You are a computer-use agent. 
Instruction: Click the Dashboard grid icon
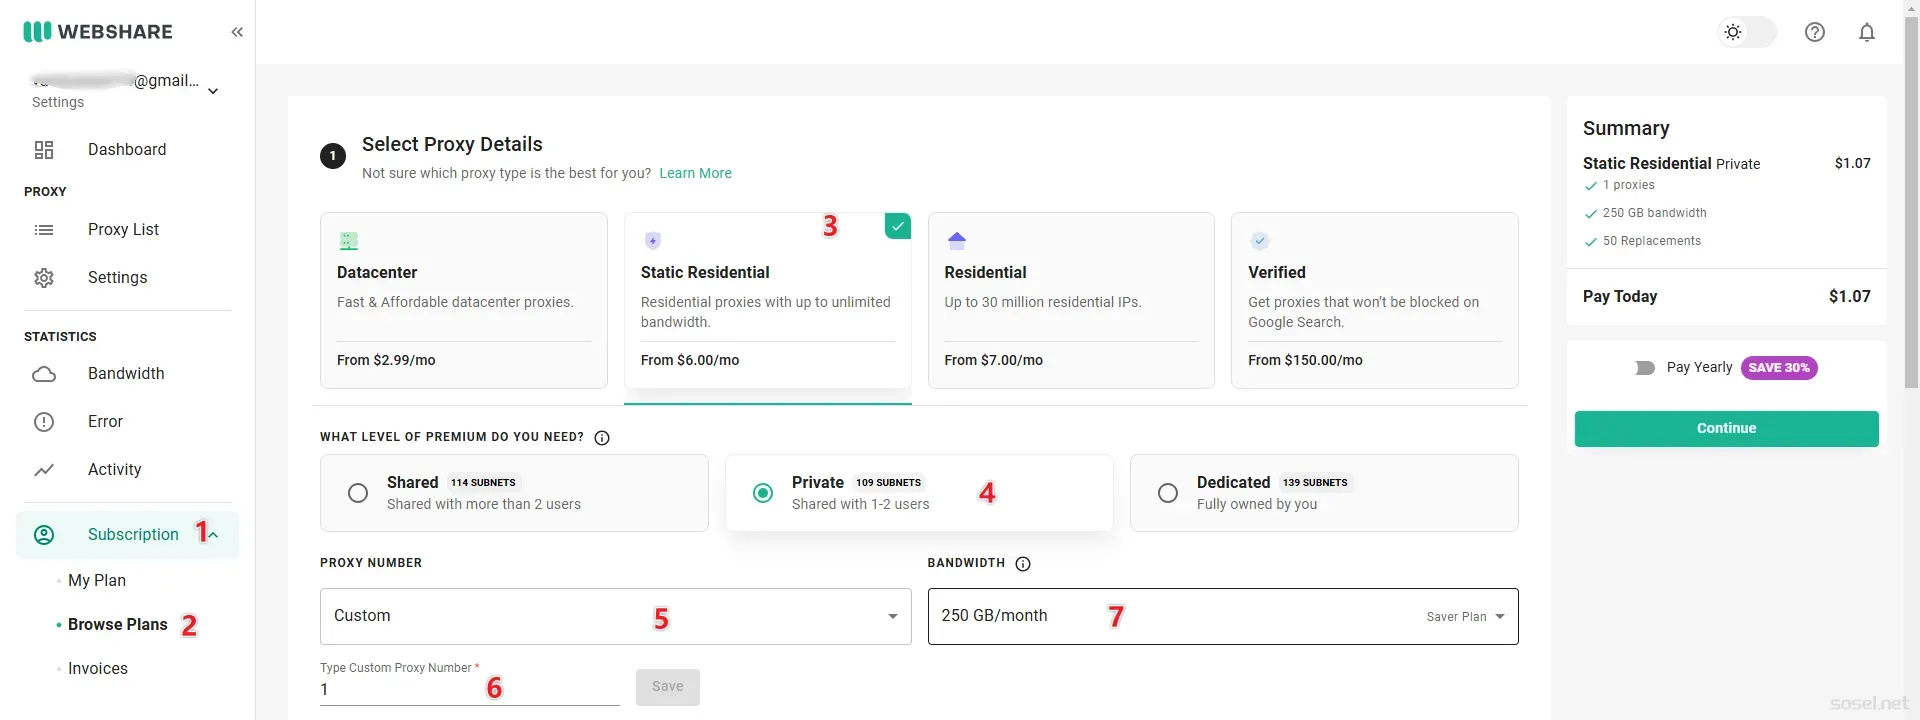44,150
